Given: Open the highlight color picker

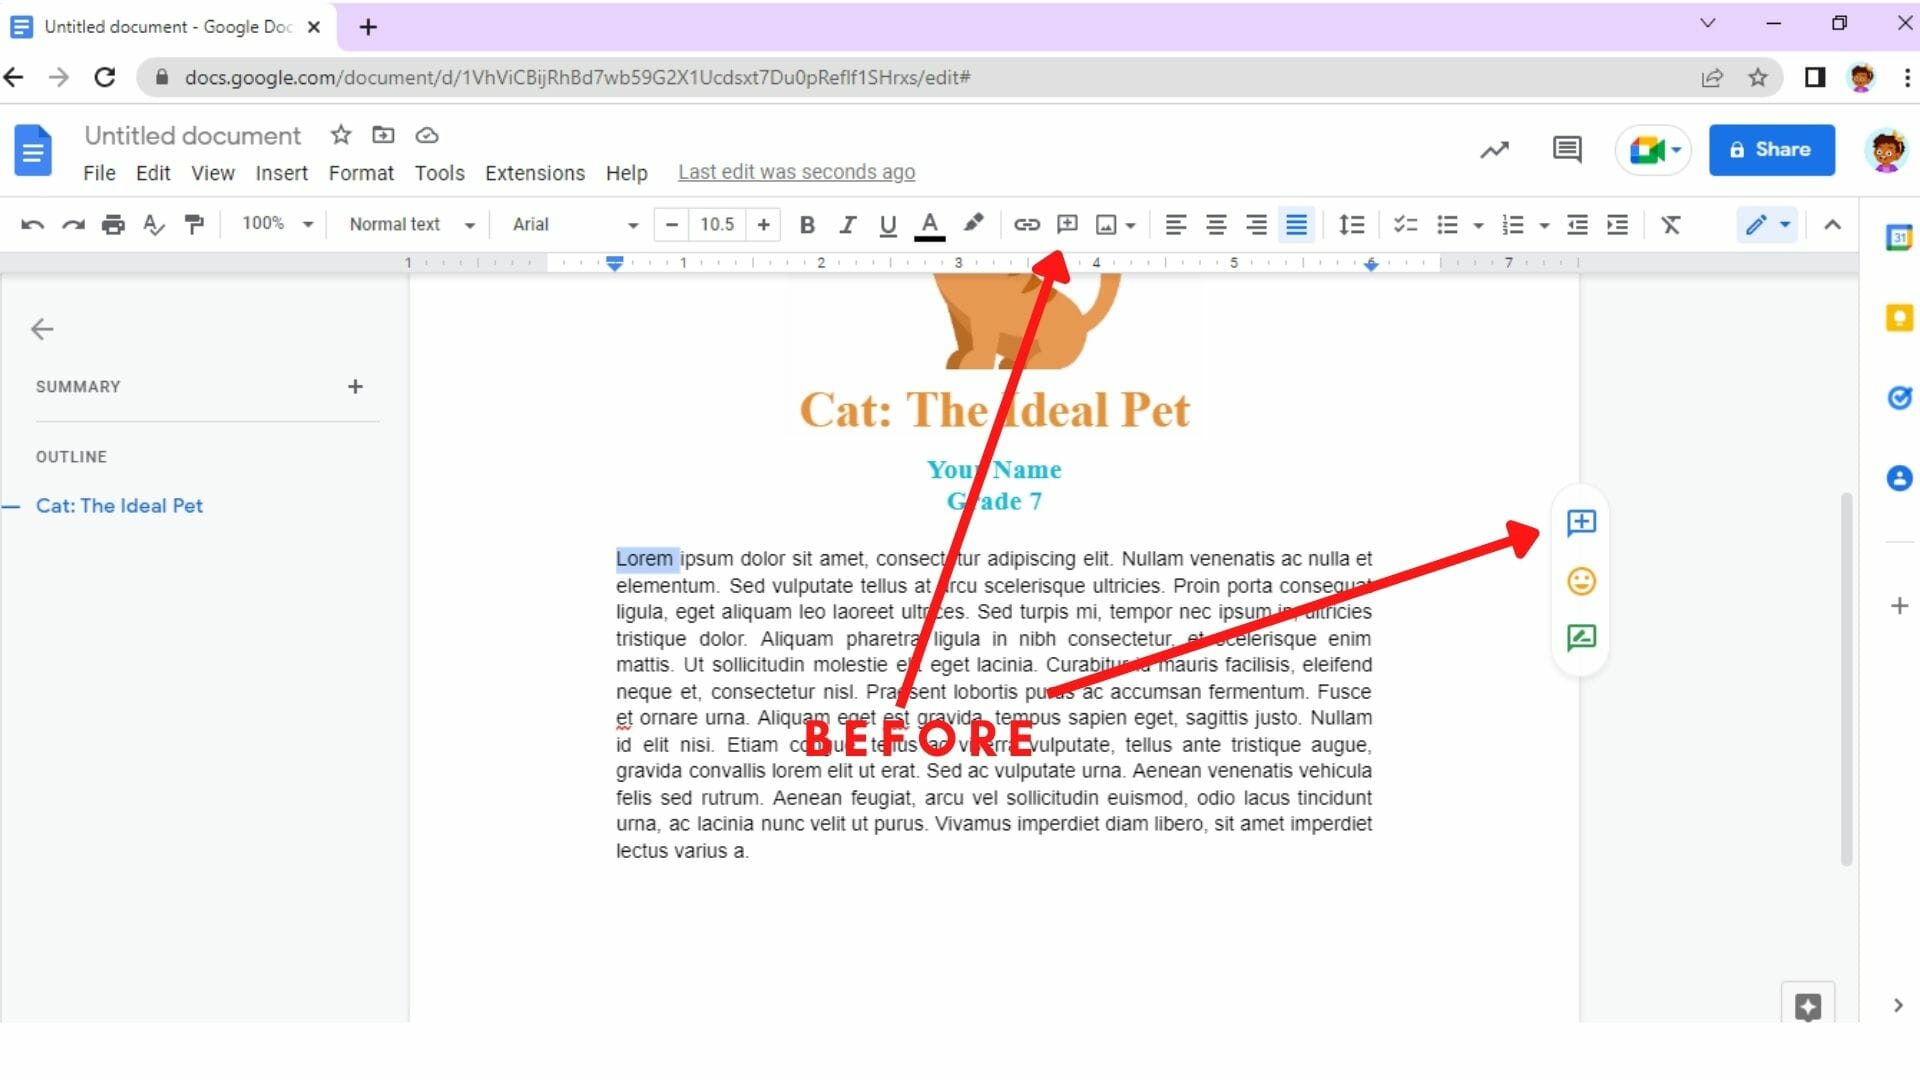Looking at the screenshot, I should click(x=973, y=225).
